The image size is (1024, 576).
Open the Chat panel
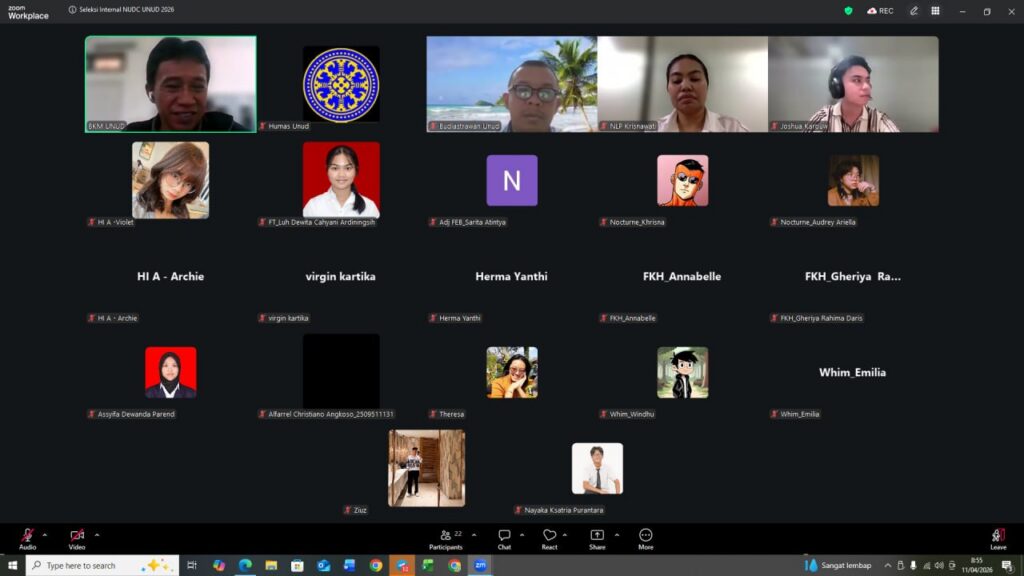504,537
